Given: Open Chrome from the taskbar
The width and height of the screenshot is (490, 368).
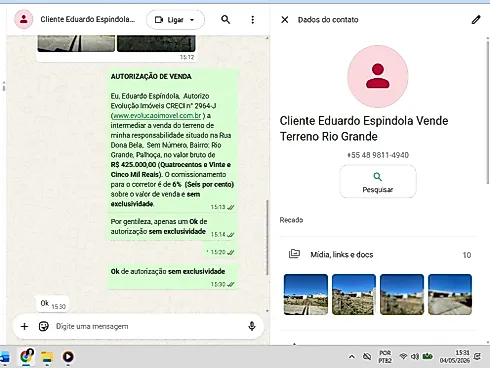Looking at the screenshot, I should point(27,357).
